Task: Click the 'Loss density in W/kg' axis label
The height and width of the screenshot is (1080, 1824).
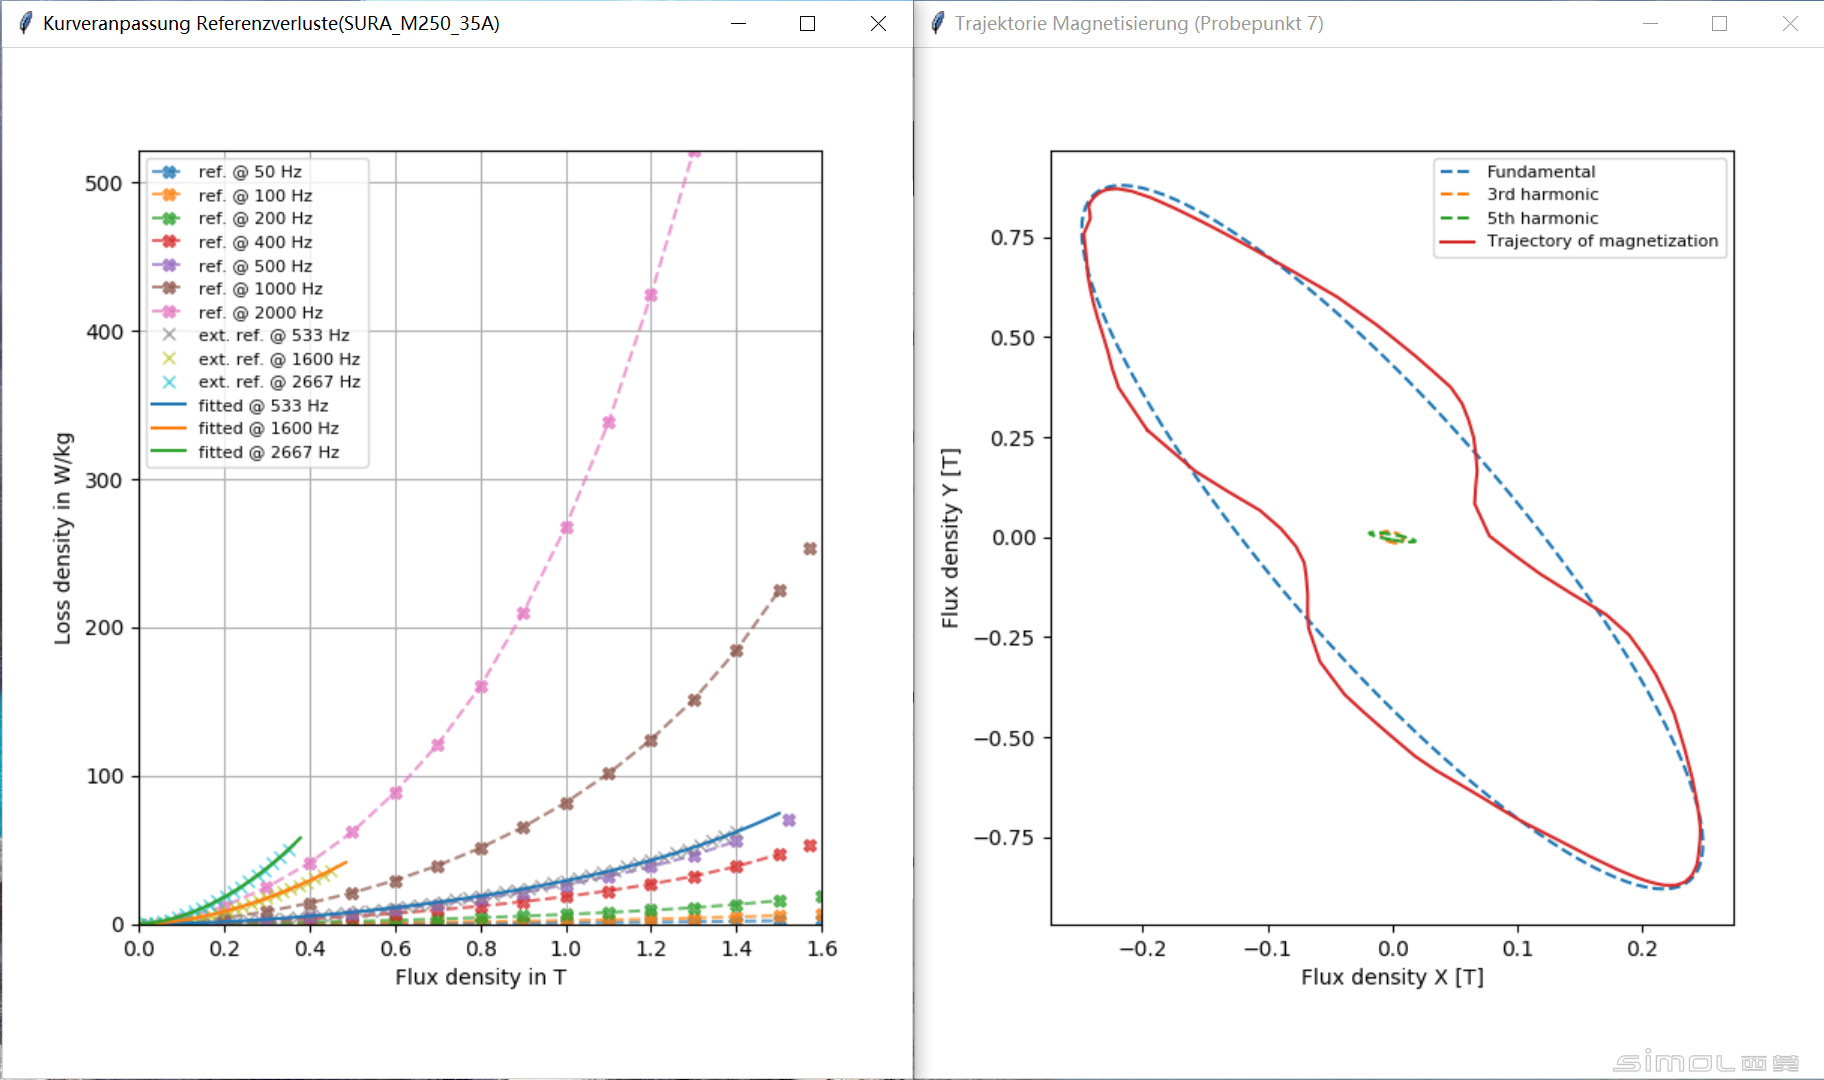Action: tap(62, 538)
